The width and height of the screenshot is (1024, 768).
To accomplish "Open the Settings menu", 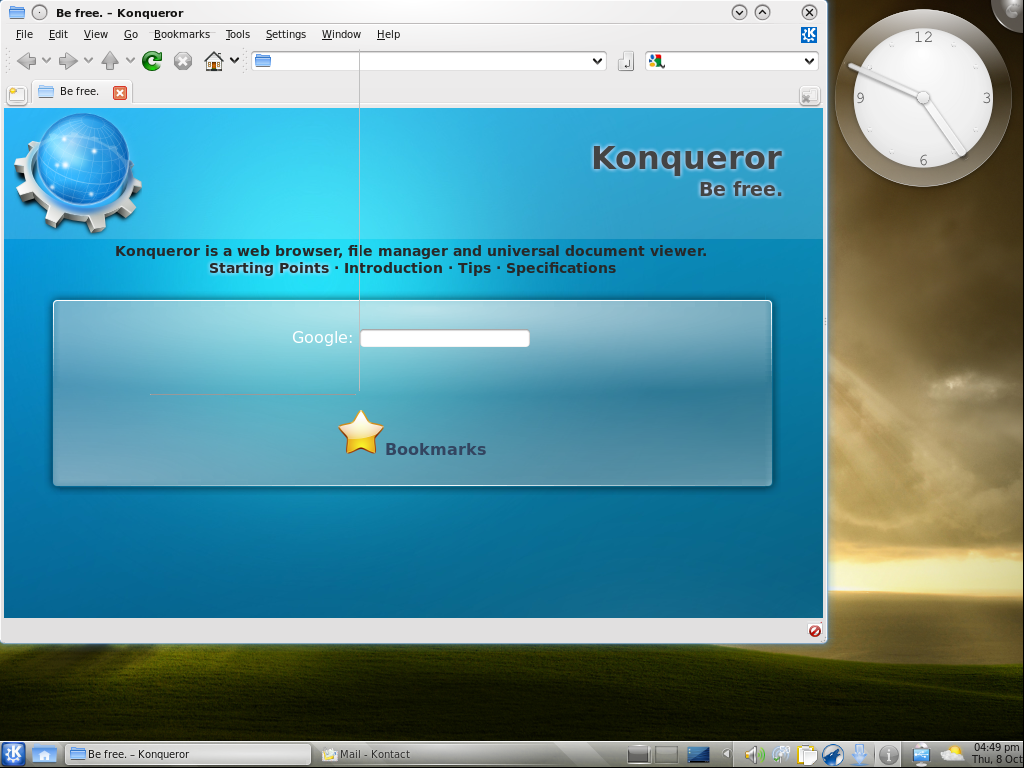I will [x=285, y=34].
